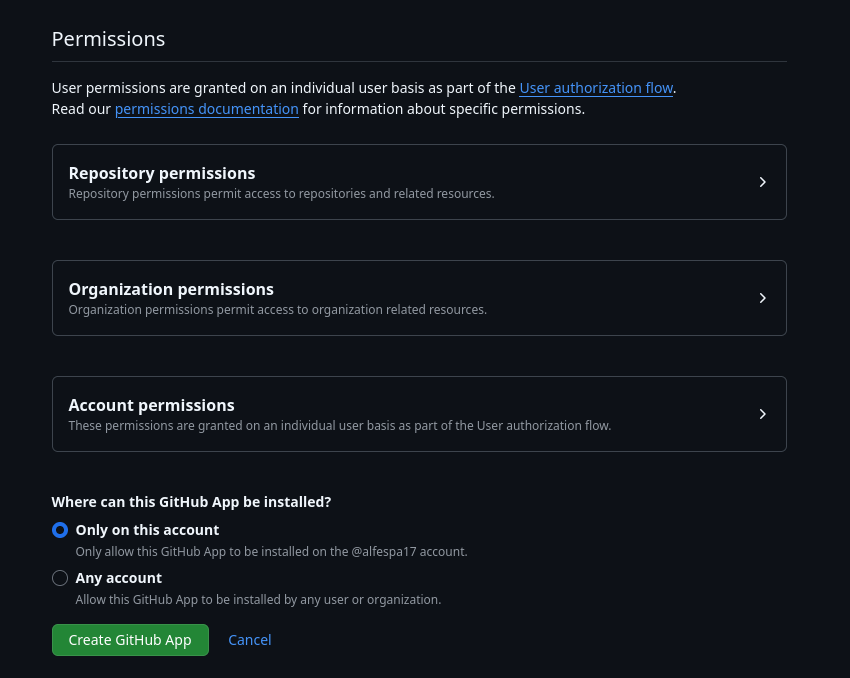Click the Repository permissions chevron arrow

(762, 182)
